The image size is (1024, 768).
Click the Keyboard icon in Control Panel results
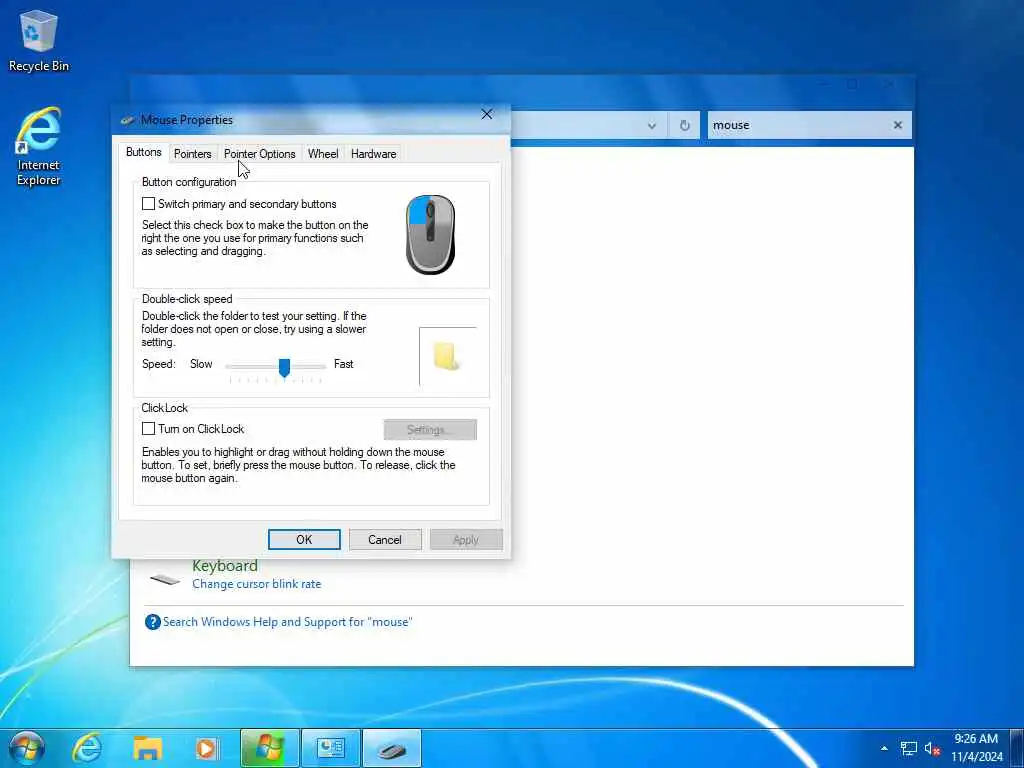pos(165,579)
